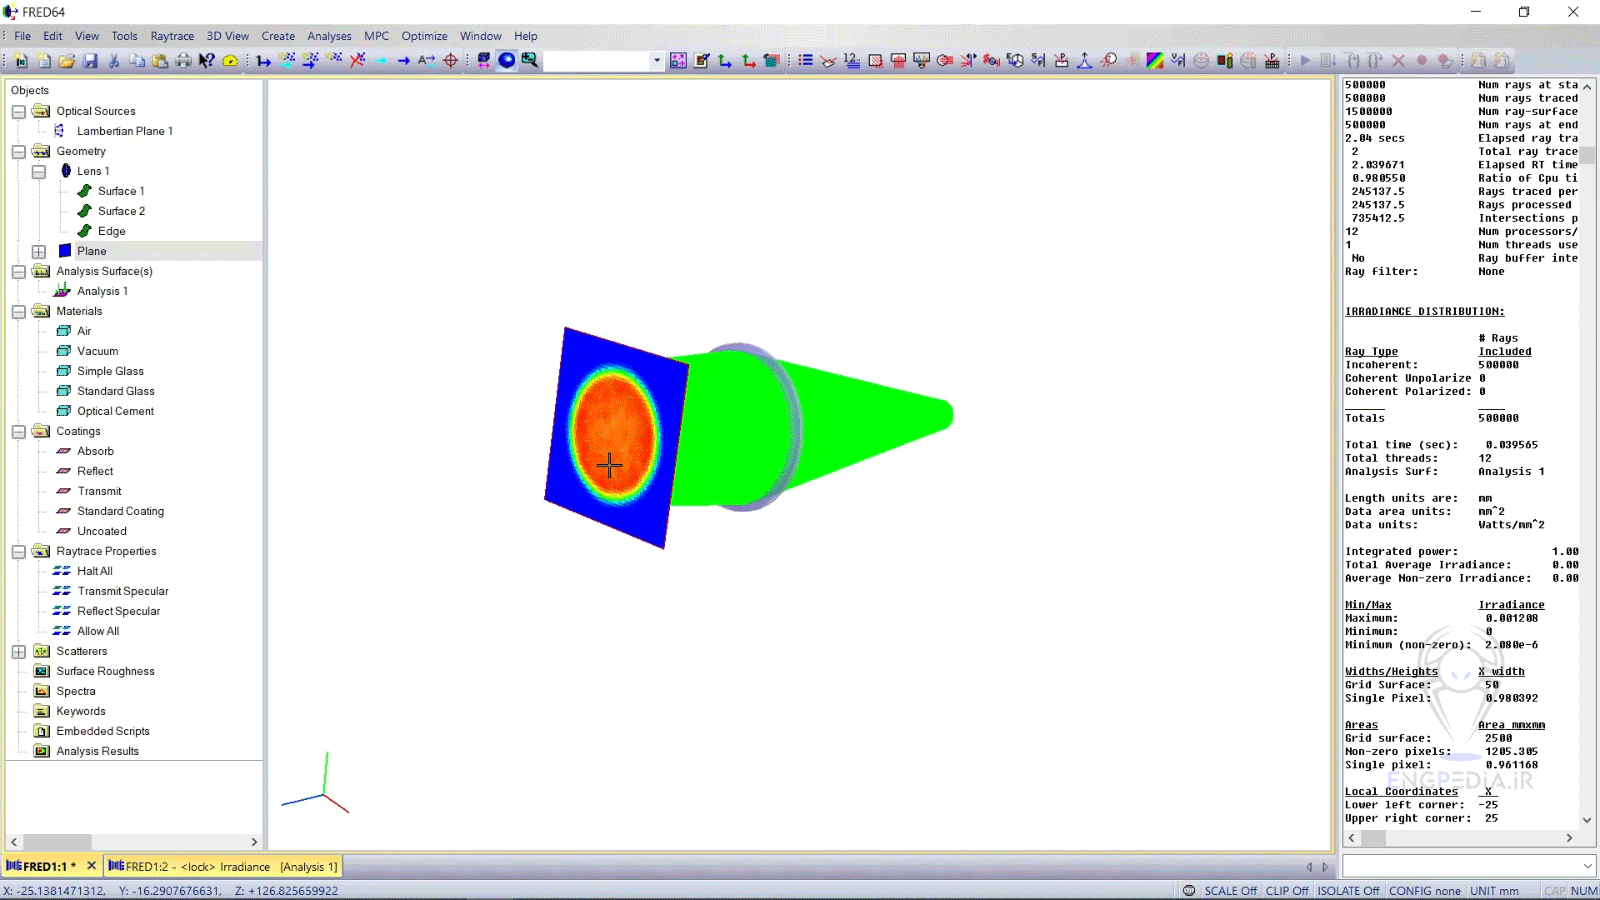
Task: Click the magnifier zoom toolbar icon
Action: click(530, 61)
